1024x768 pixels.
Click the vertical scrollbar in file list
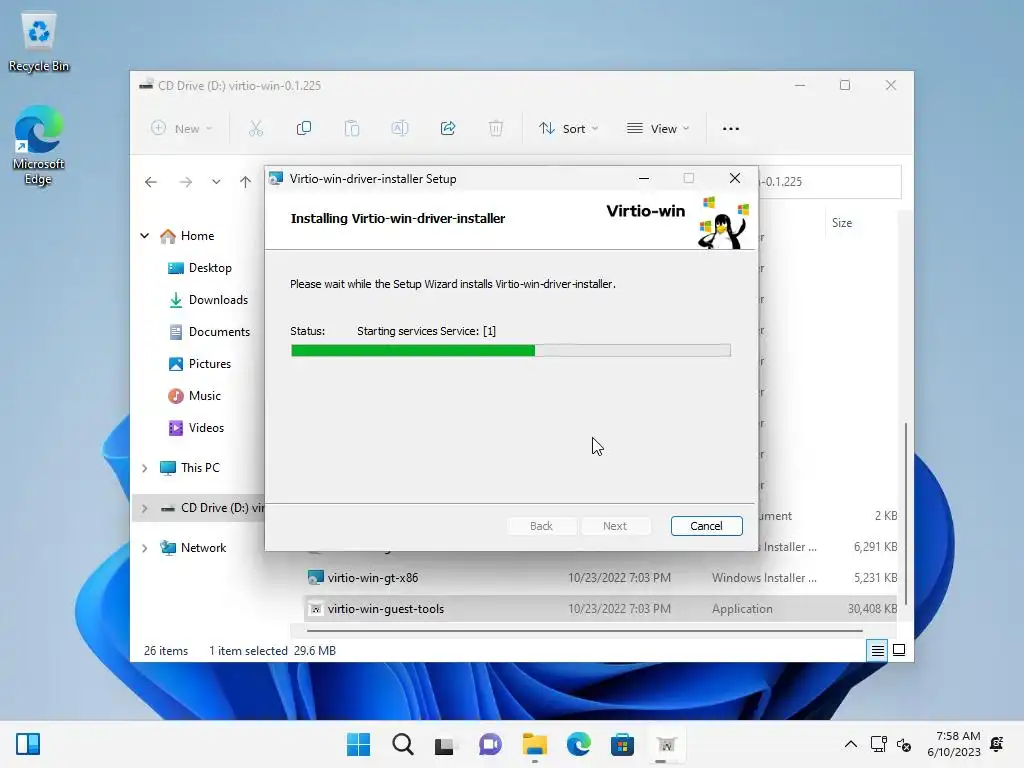click(905, 513)
